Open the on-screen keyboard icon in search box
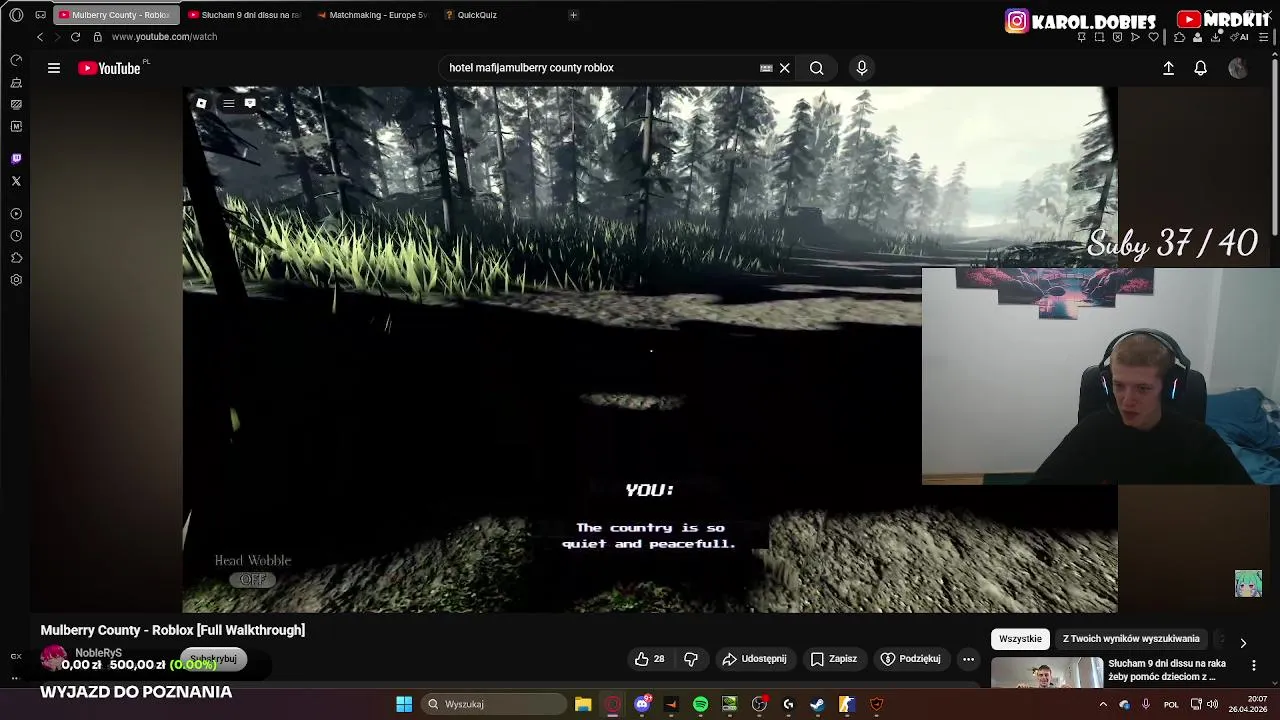Screen dimensions: 1280x720 click(x=766, y=68)
